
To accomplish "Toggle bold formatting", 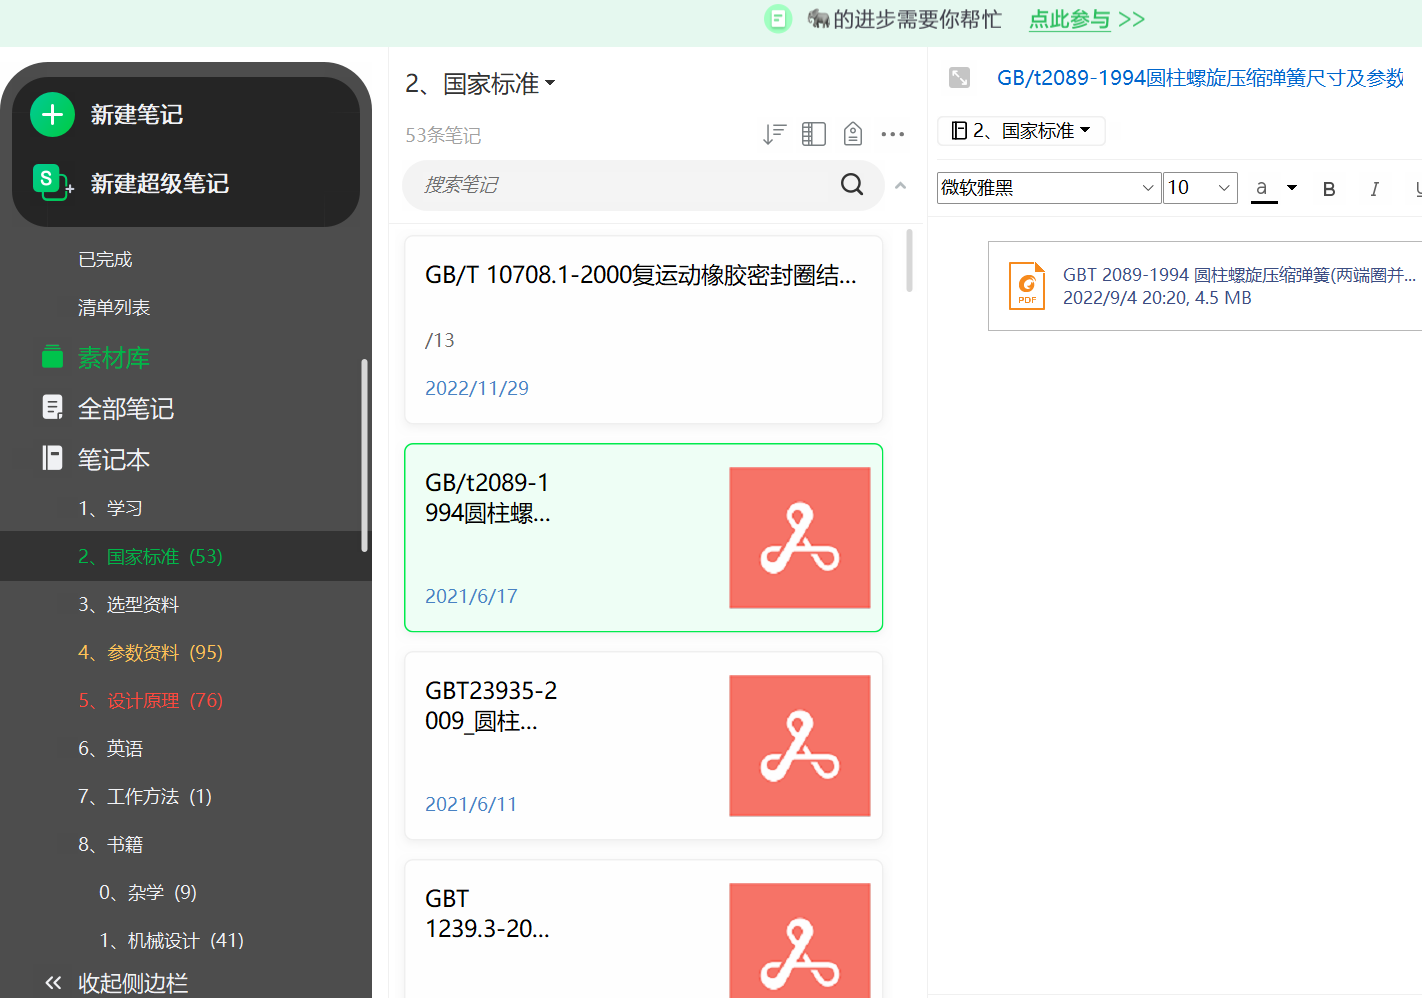I will click(x=1329, y=189).
